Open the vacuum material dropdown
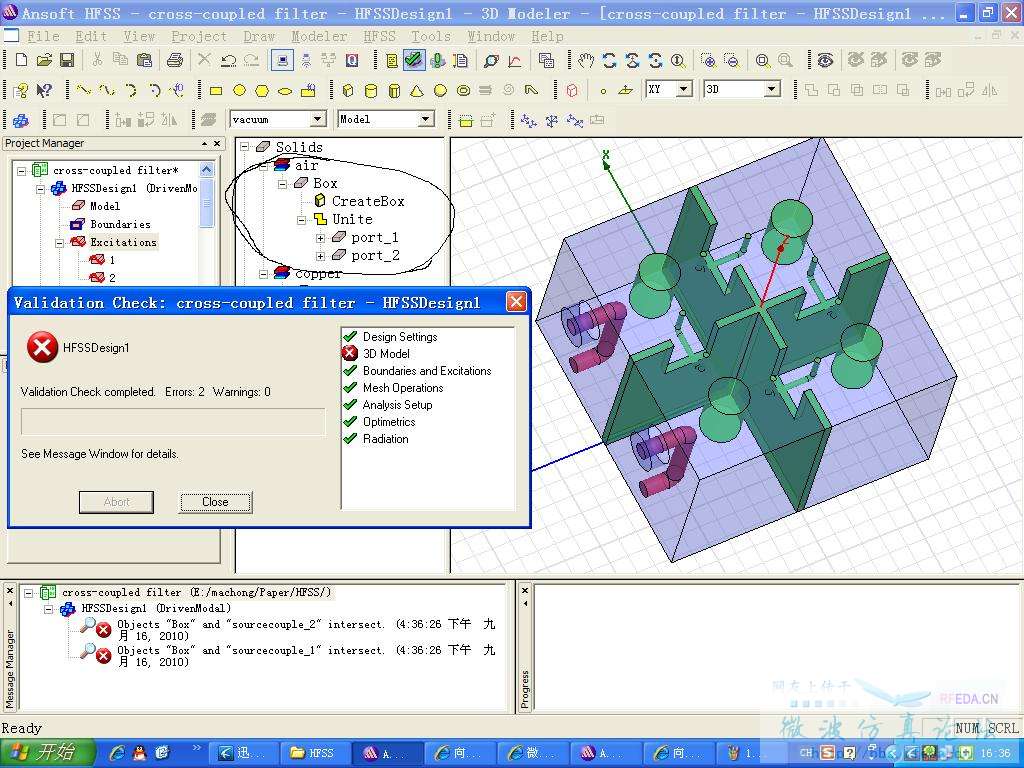This screenshot has height=768, width=1024. point(317,119)
